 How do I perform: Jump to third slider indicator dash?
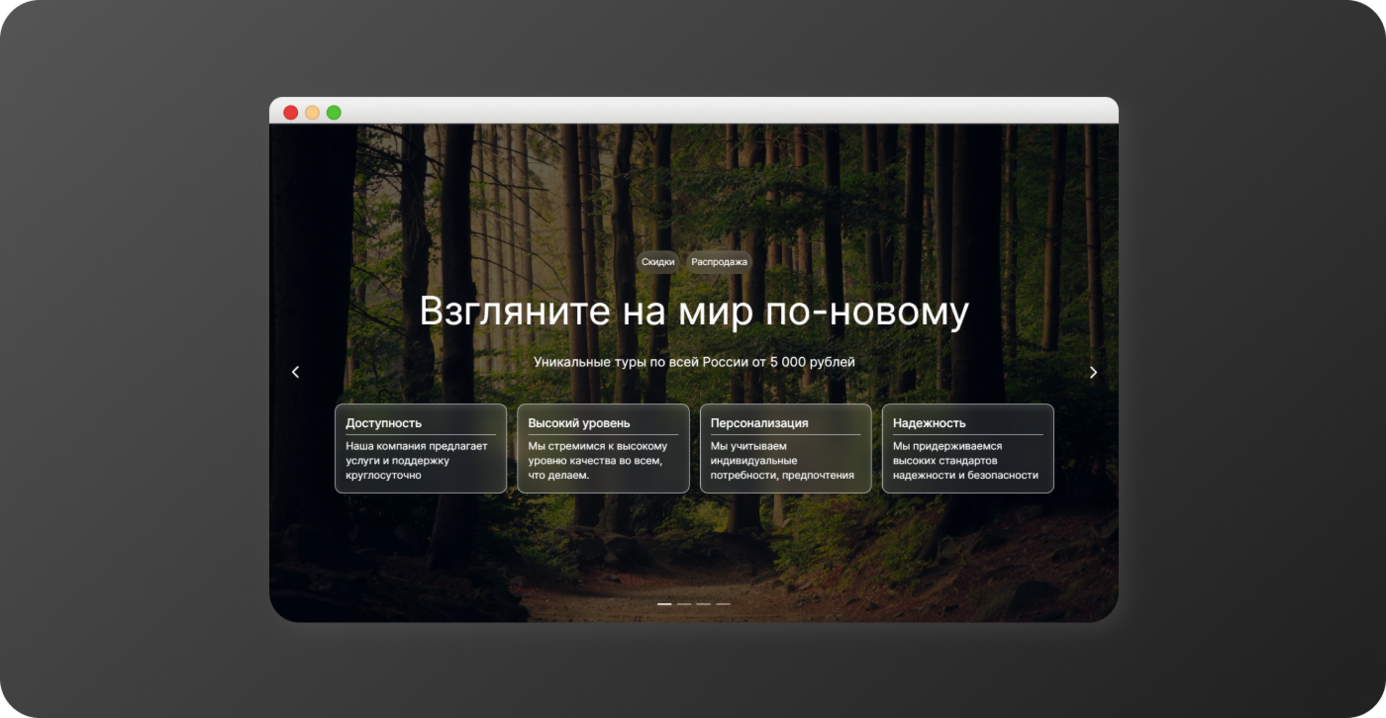[x=703, y=604]
